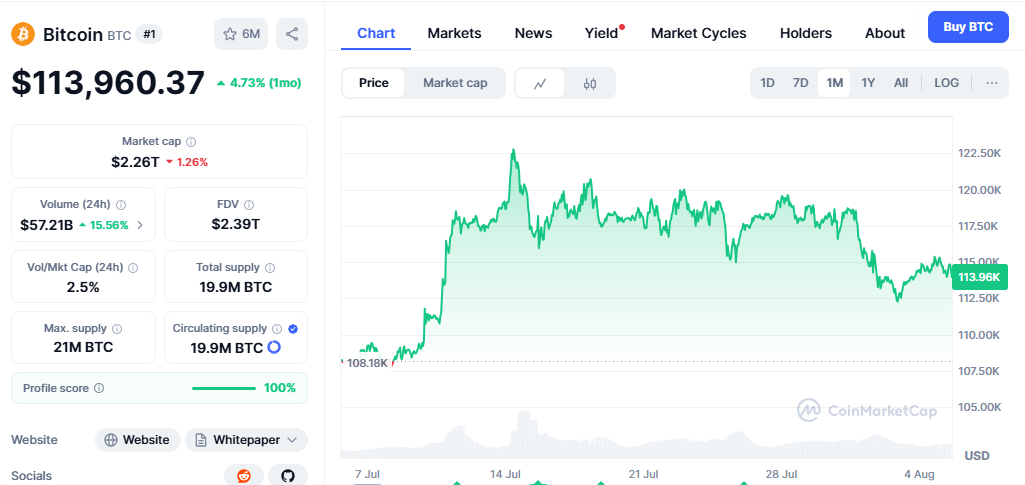Show info tooltip next to Profile score
Screen dimensions: 1025x485
pyautogui.click(x=99, y=388)
